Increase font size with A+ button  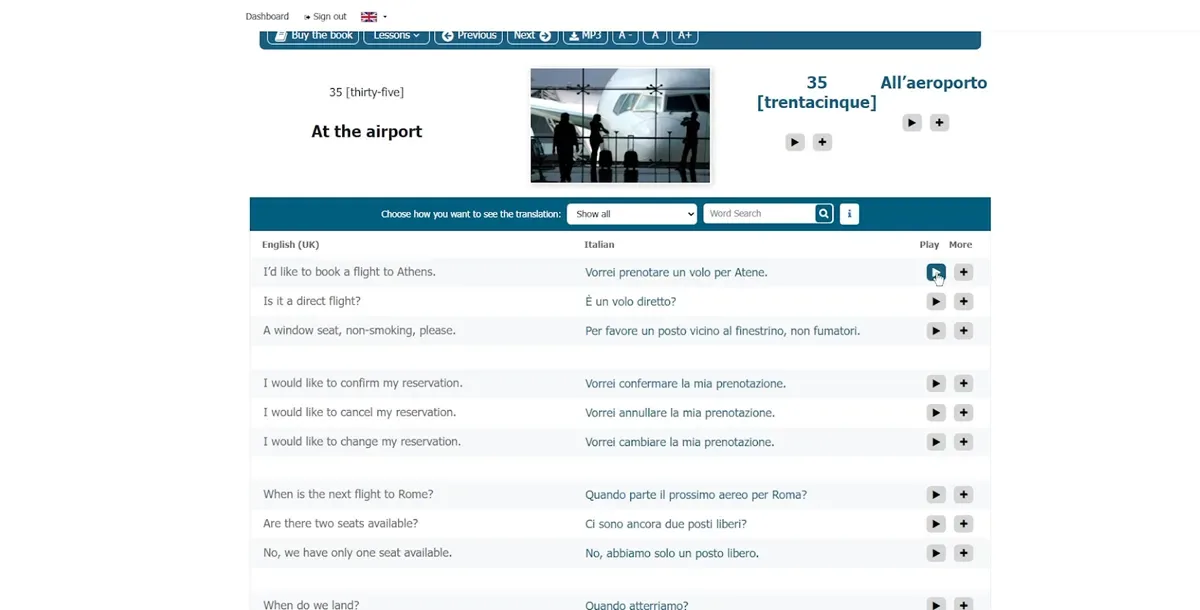685,36
